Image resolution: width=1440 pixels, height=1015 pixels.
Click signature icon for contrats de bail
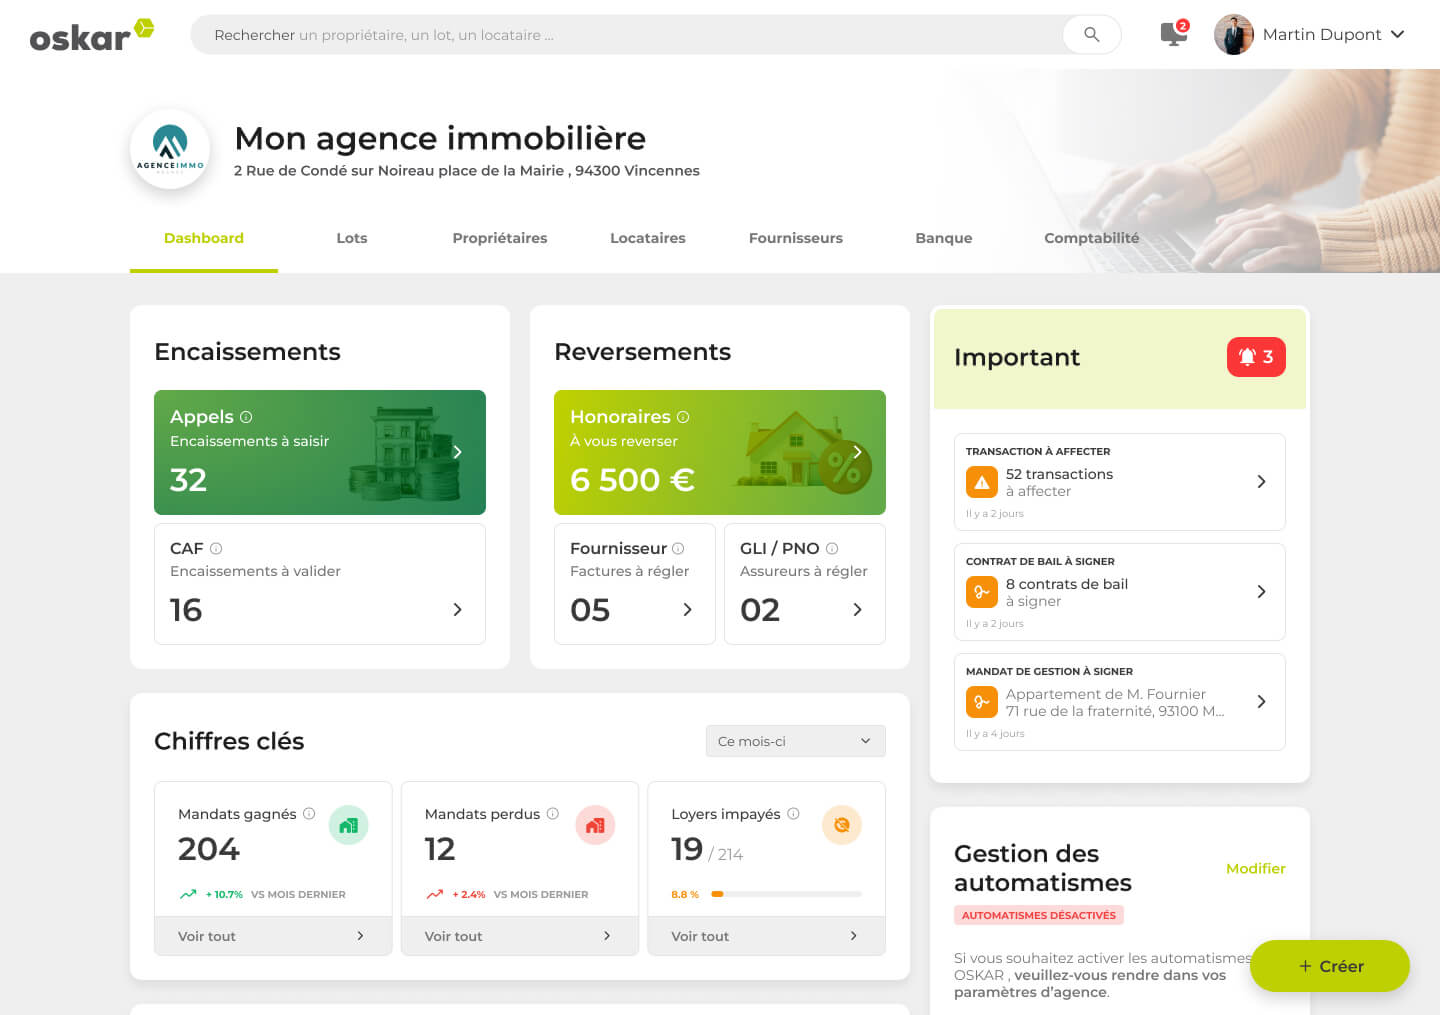[982, 592]
